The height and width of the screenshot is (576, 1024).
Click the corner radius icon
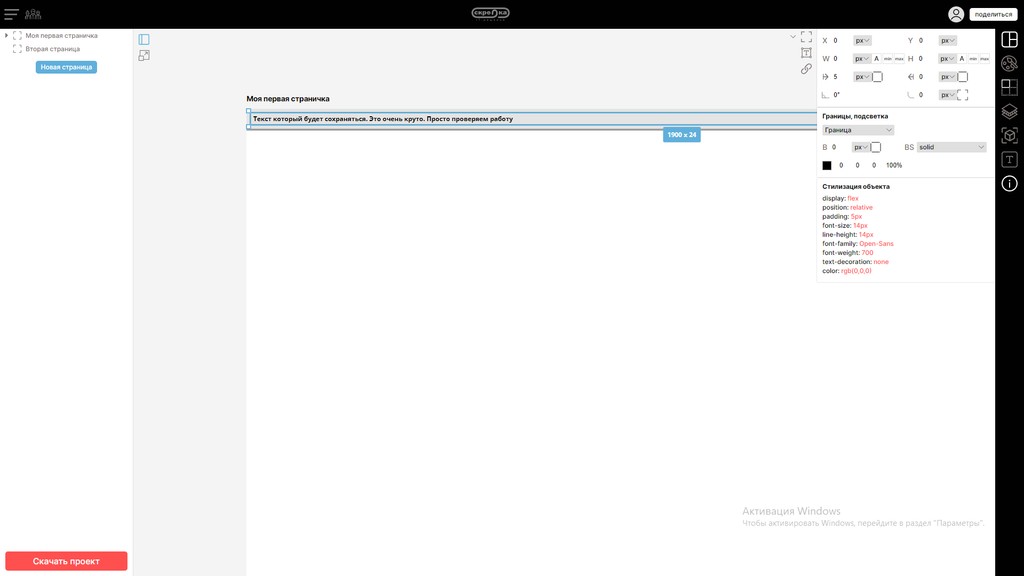[911, 95]
